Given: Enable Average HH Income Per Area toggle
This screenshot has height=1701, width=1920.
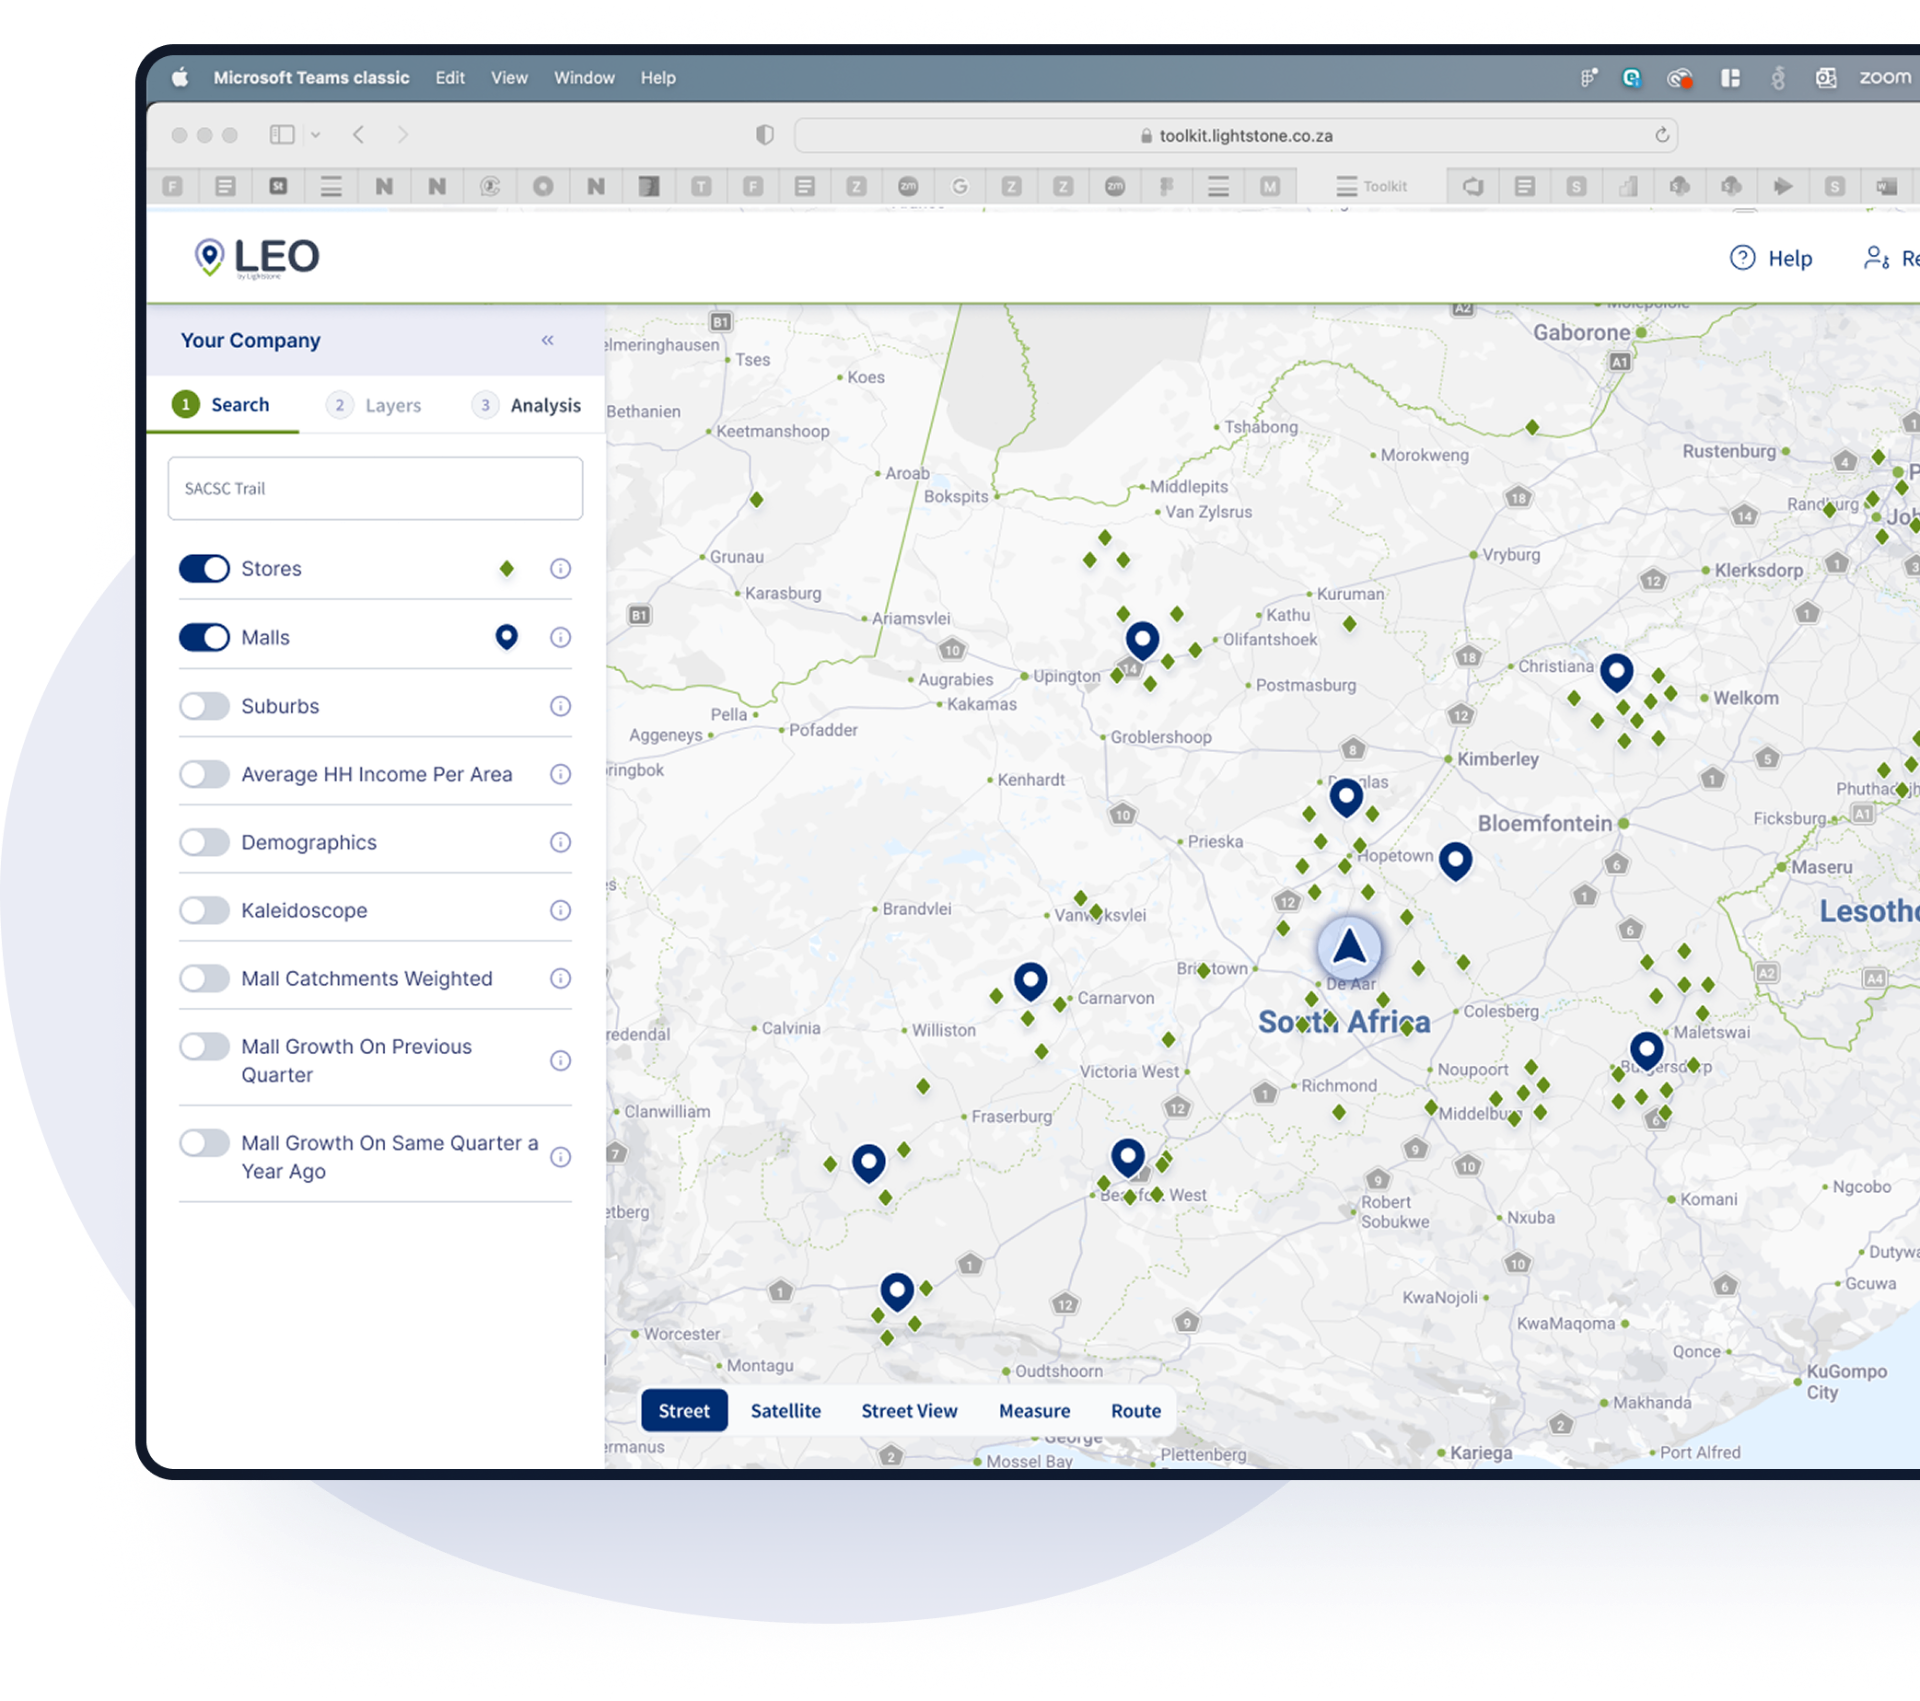Looking at the screenshot, I should coord(204,774).
